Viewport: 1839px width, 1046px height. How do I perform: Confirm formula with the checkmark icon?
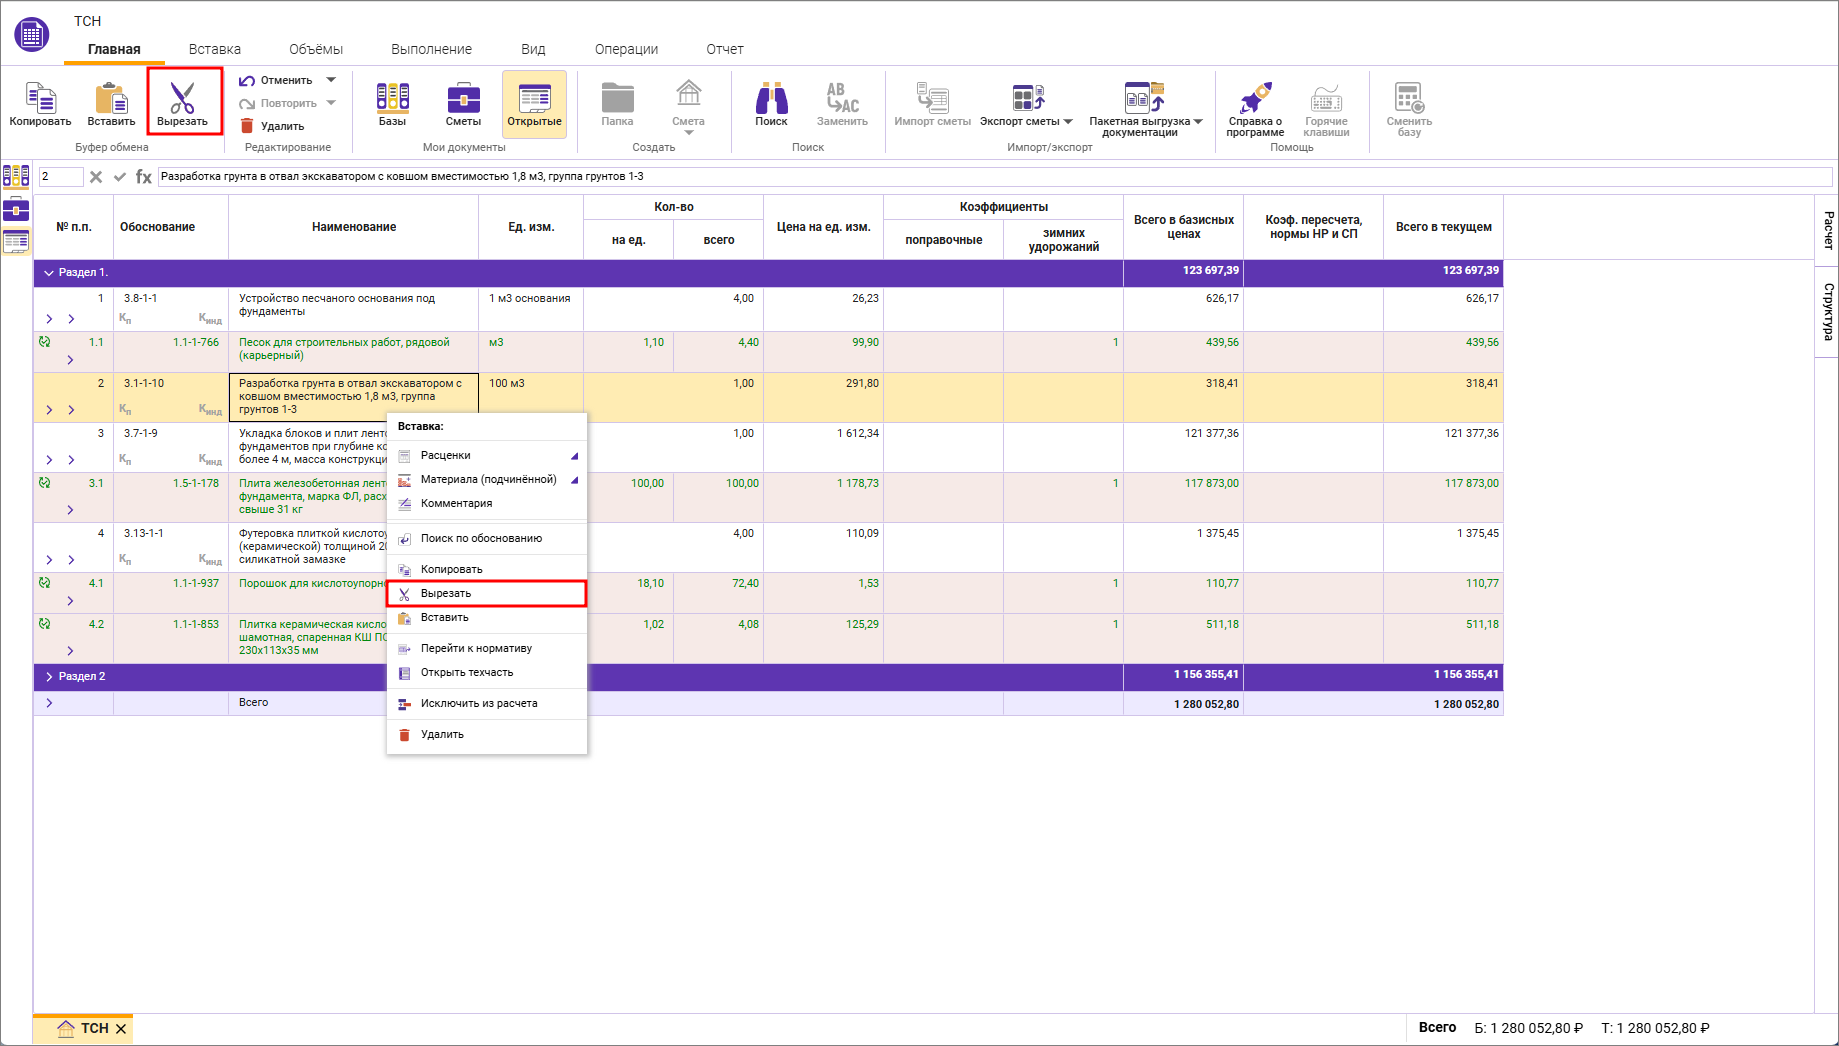[x=120, y=177]
